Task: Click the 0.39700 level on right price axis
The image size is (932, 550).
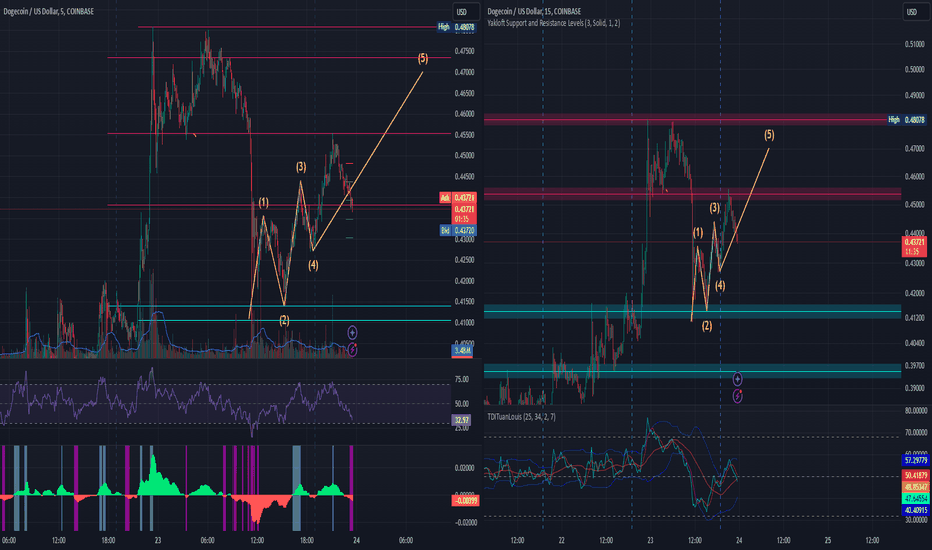Action: (x=915, y=366)
